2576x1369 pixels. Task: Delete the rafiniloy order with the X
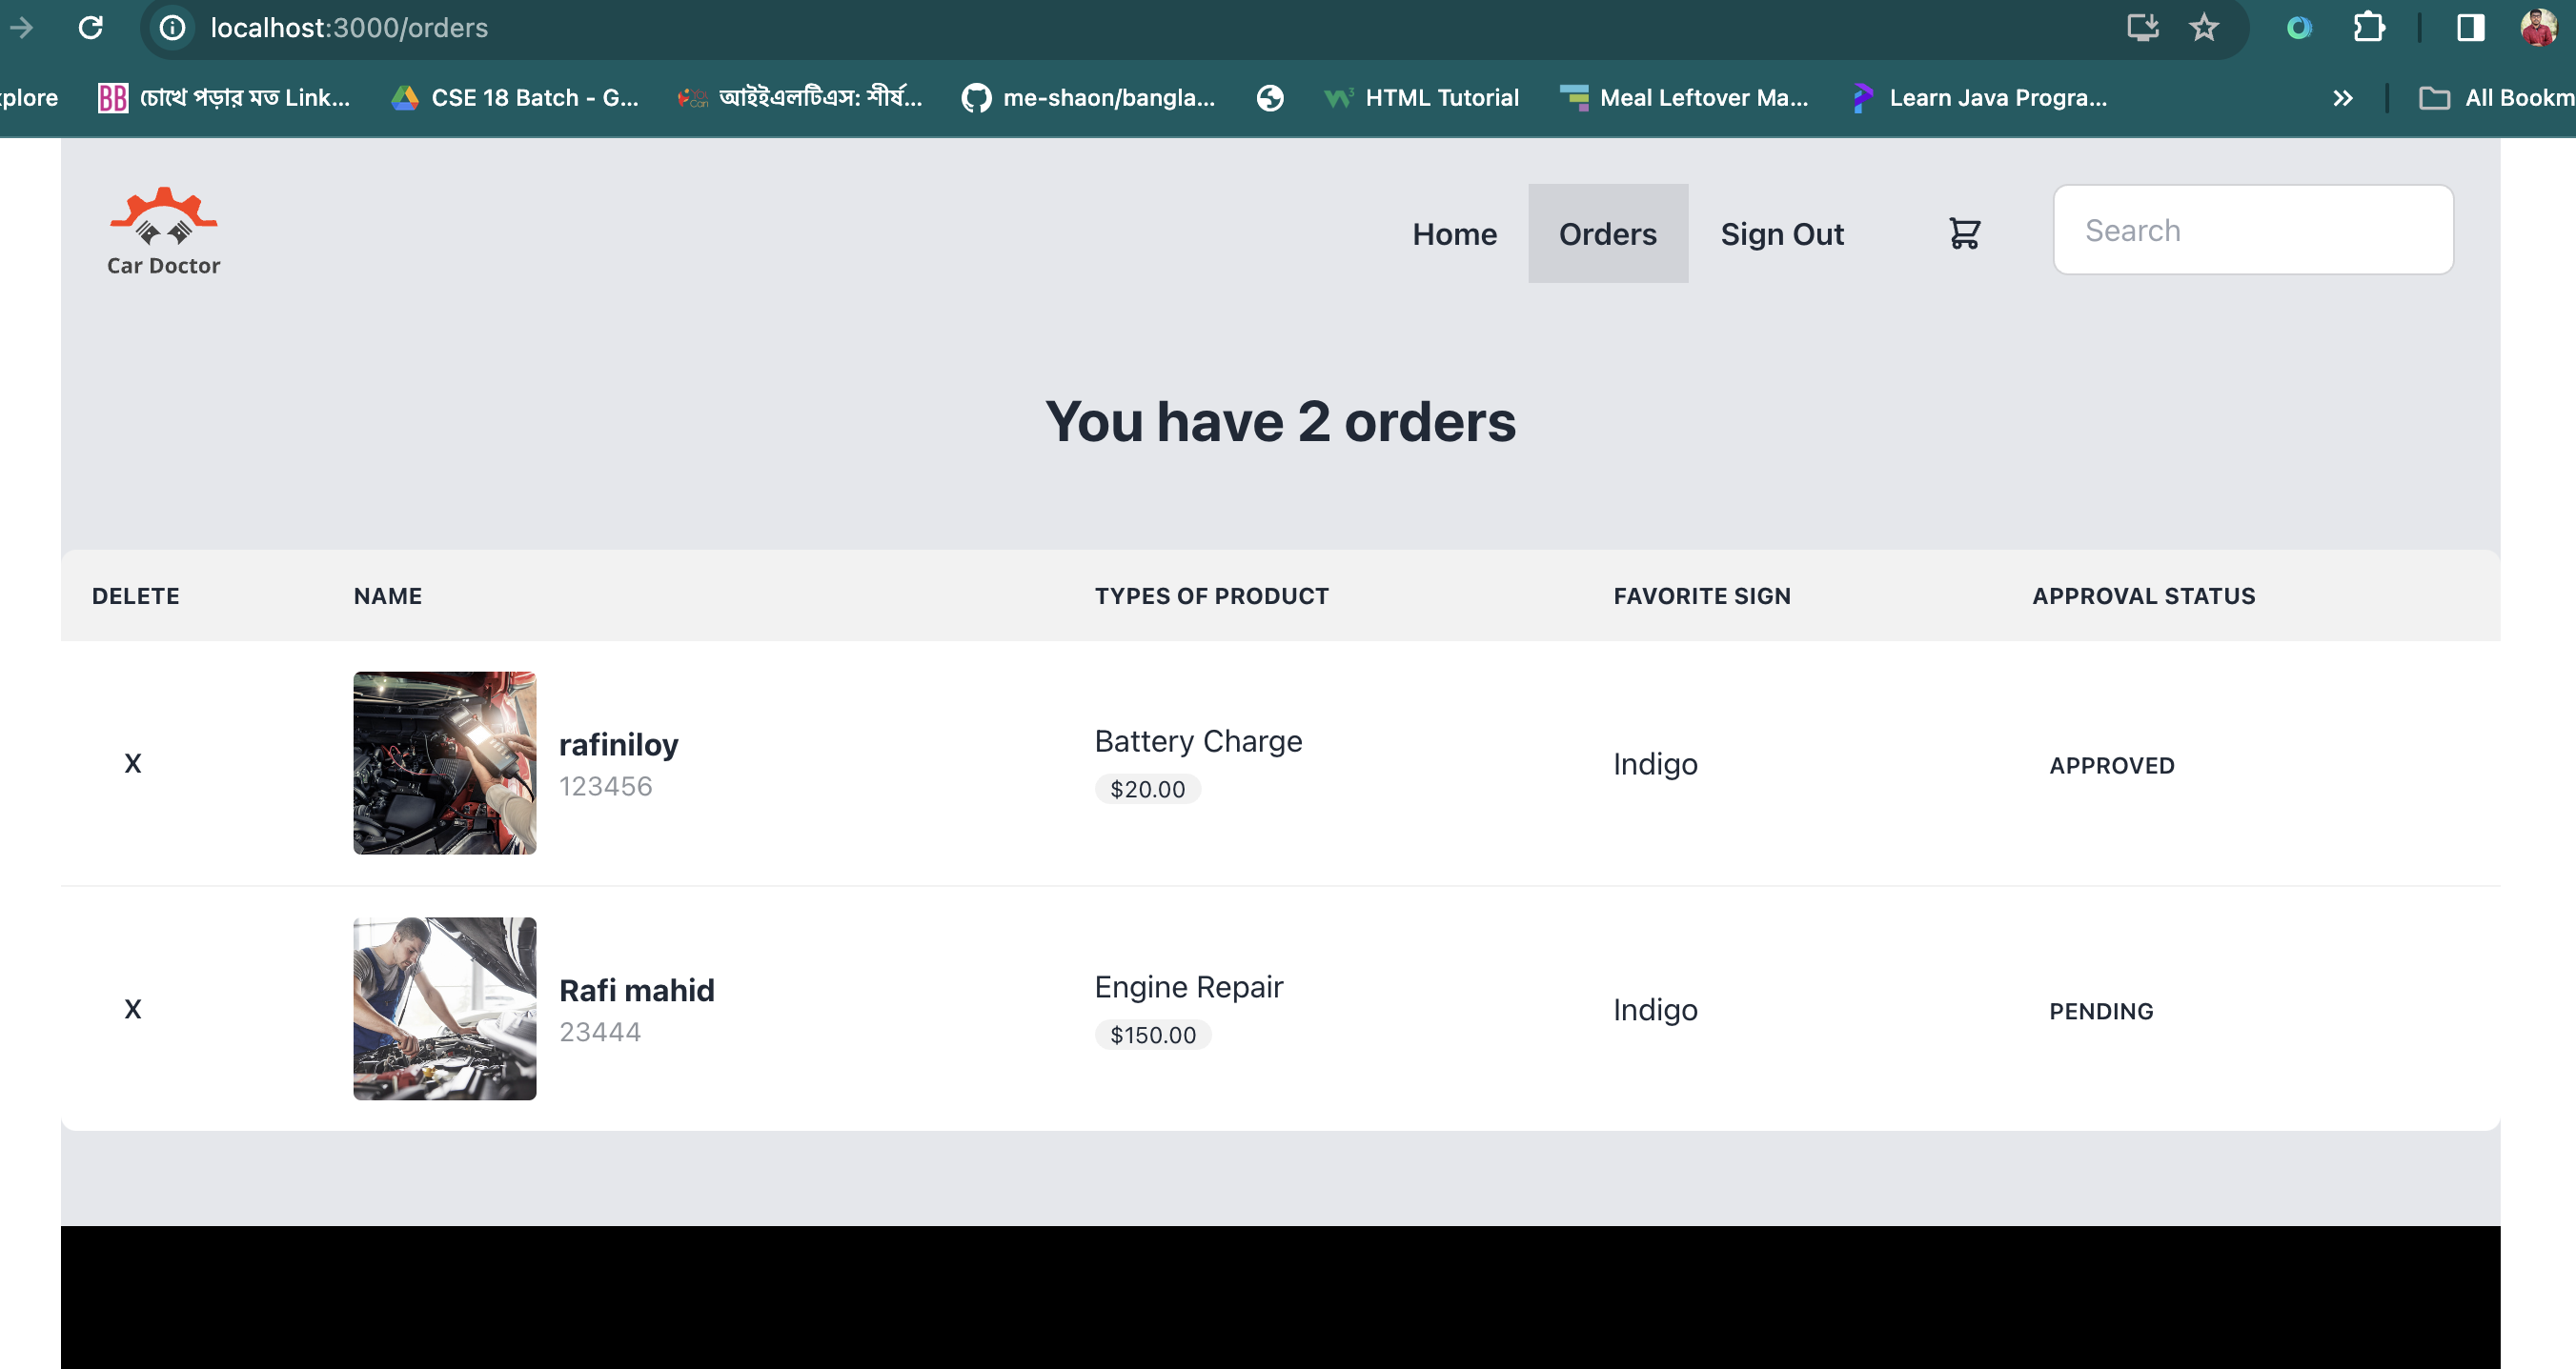[134, 763]
